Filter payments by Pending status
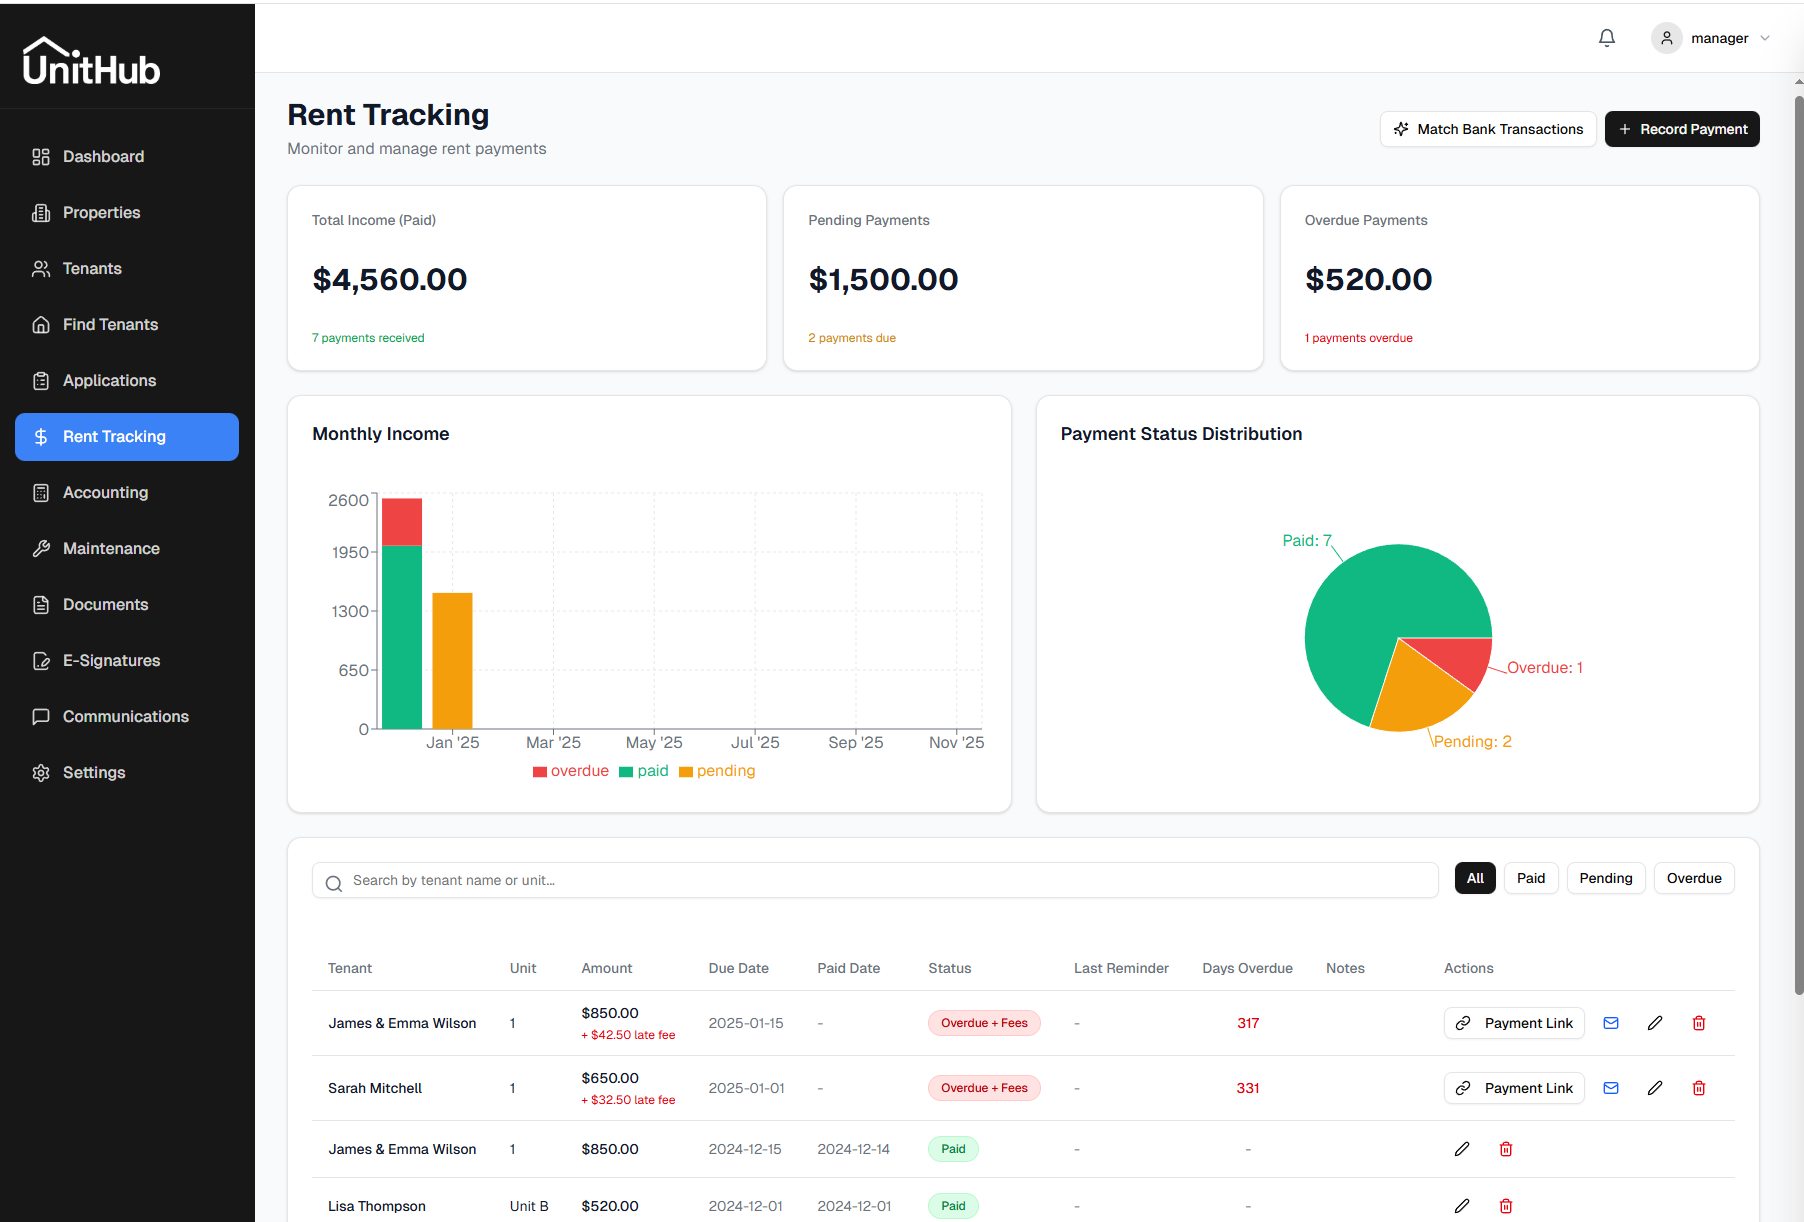Screen dimensions: 1804x1222 (1605, 878)
